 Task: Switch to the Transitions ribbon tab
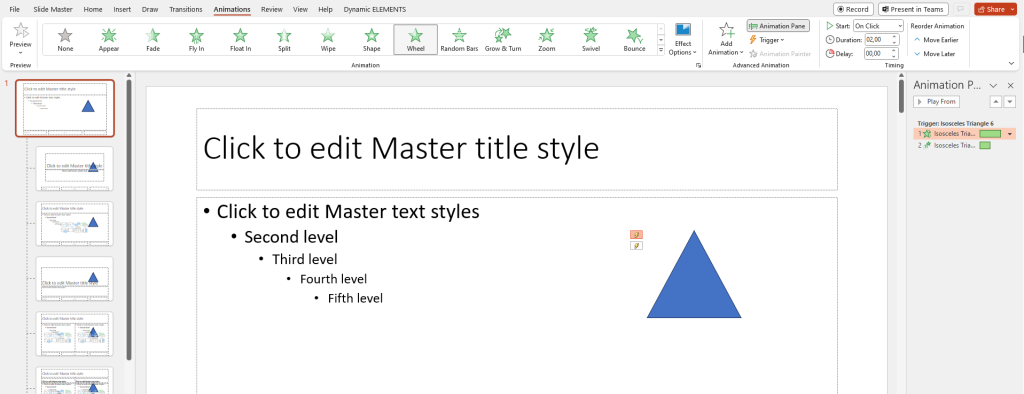click(185, 9)
